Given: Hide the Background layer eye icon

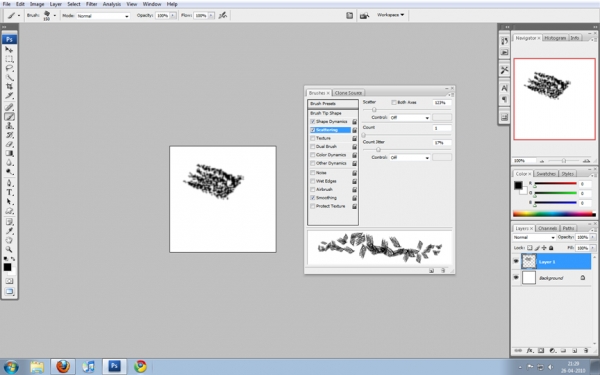Looking at the screenshot, I should (x=516, y=277).
